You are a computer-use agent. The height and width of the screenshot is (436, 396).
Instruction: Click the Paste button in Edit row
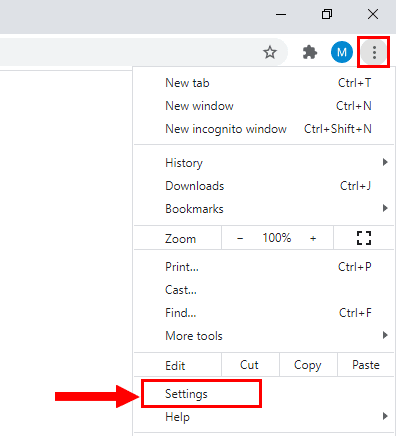click(x=366, y=365)
